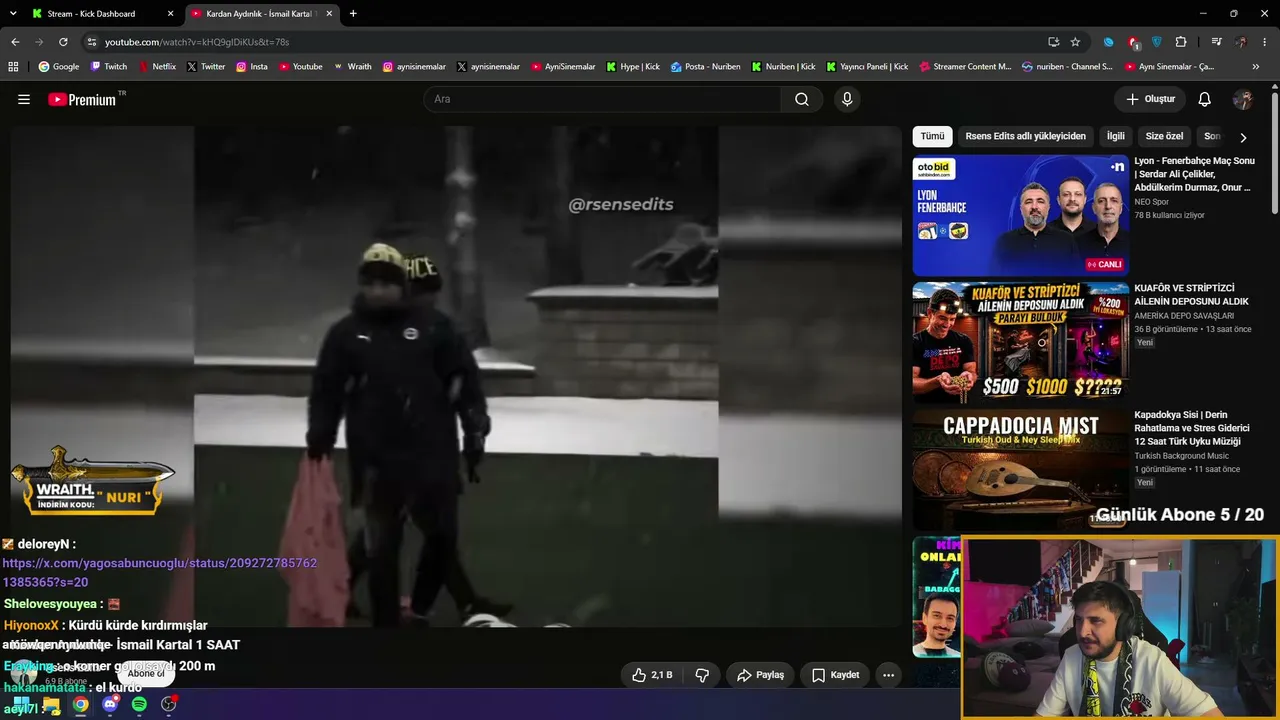This screenshot has height=720, width=1280.
Task: Like the video showing 2,1 B likes
Action: (x=651, y=675)
